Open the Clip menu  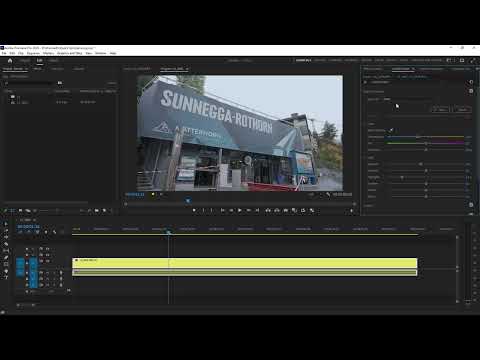click(x=21, y=53)
